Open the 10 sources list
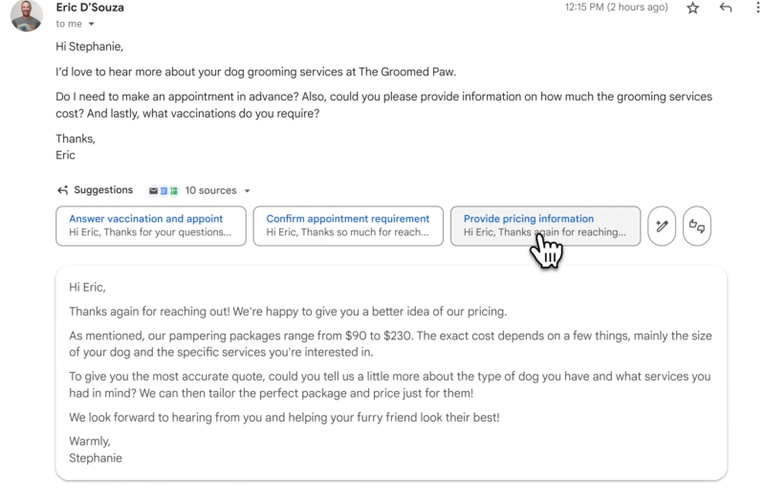 (211, 190)
